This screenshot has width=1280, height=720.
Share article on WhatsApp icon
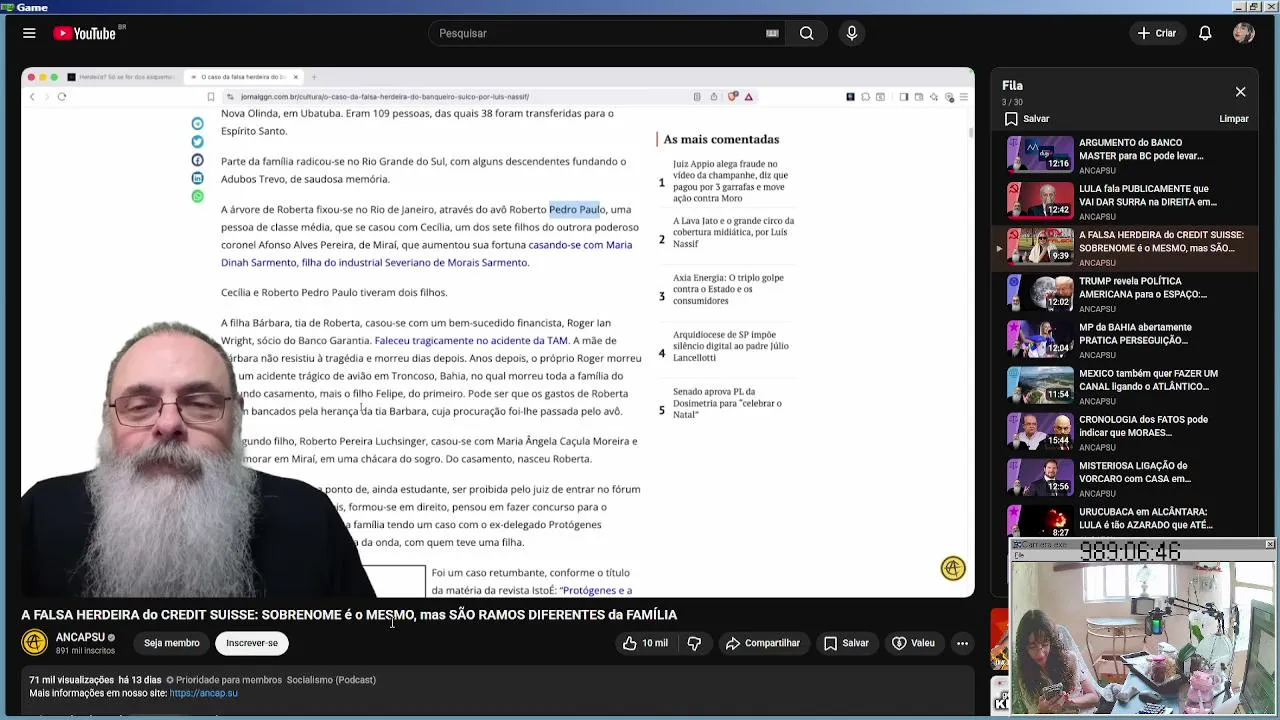(197, 196)
